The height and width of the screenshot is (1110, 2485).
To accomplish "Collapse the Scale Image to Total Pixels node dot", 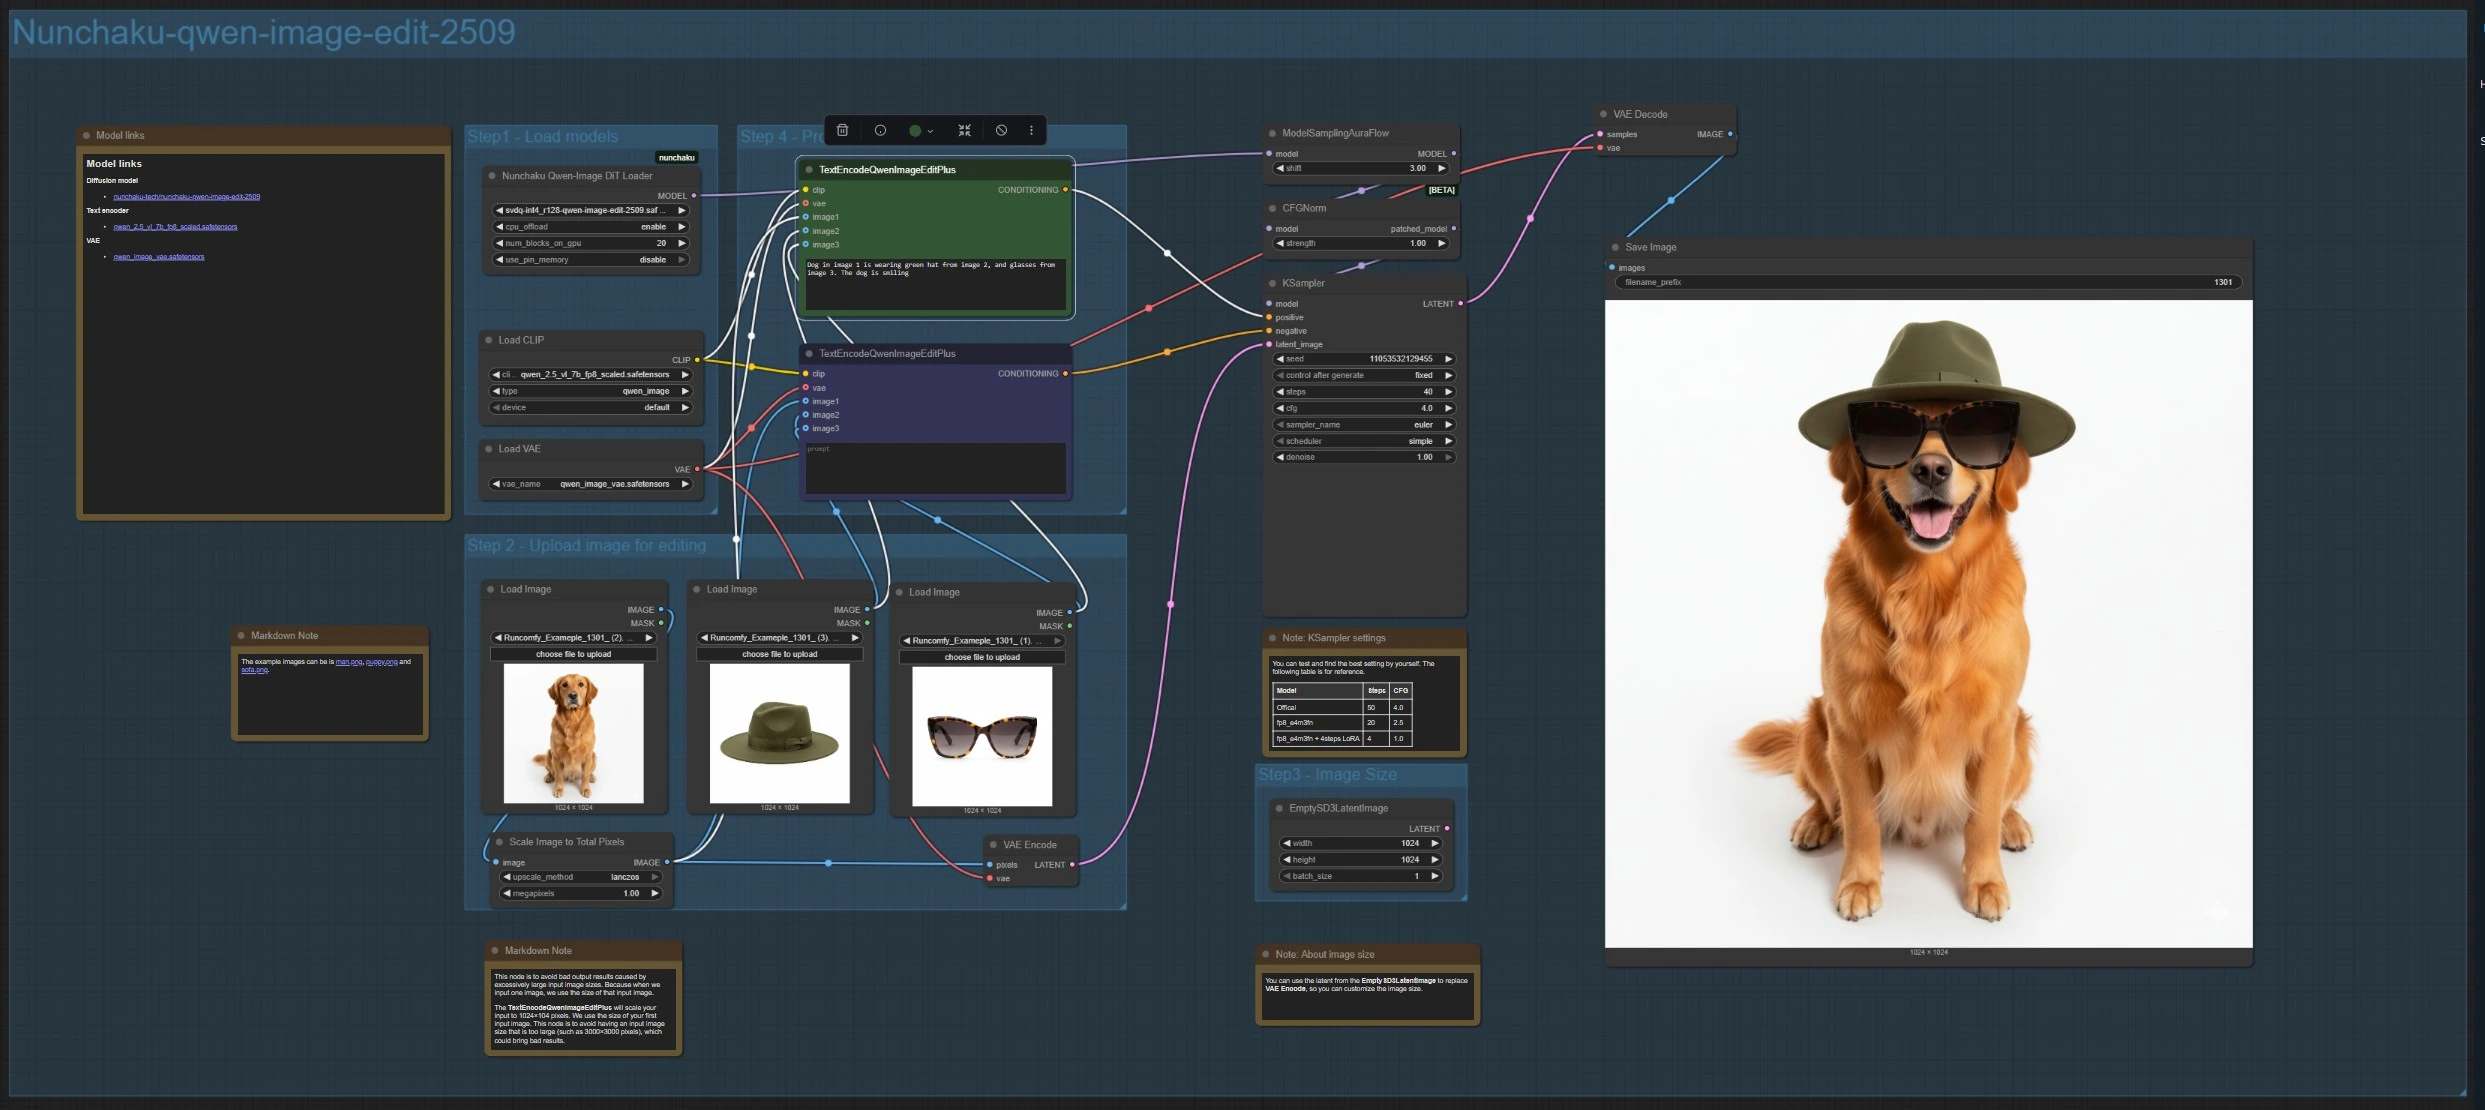I will point(499,842).
